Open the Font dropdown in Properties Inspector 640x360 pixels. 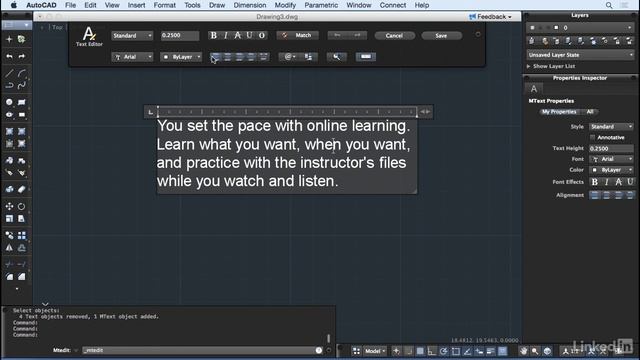tap(611, 159)
